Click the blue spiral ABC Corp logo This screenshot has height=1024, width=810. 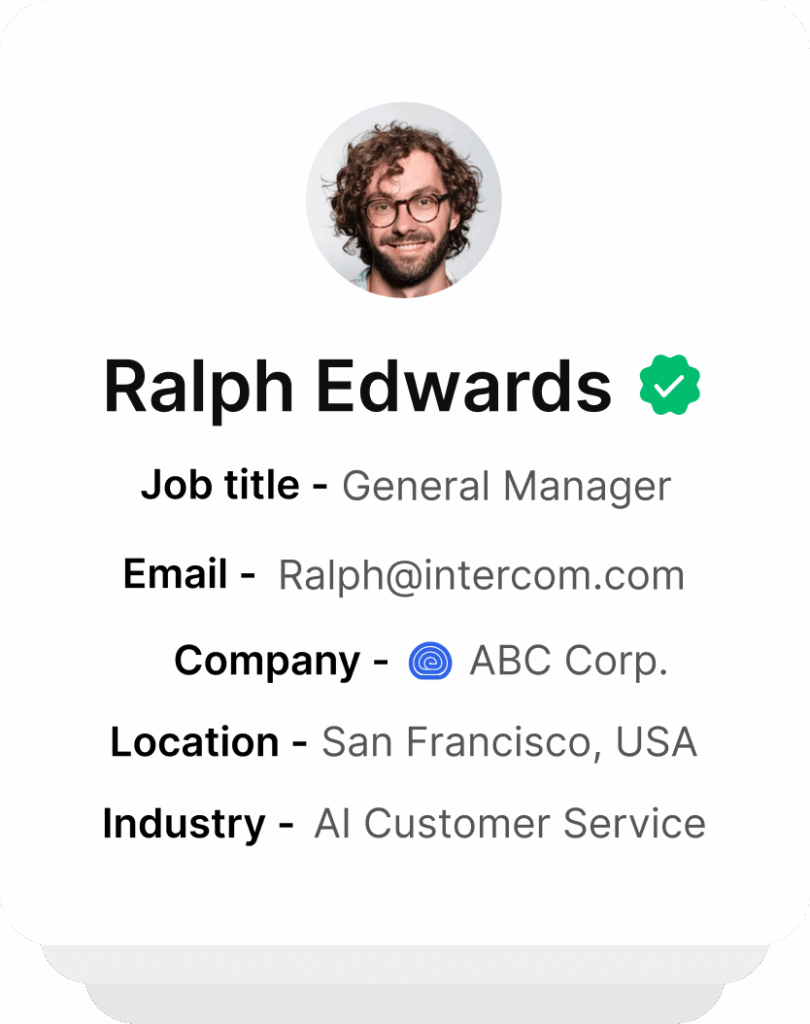tap(431, 662)
